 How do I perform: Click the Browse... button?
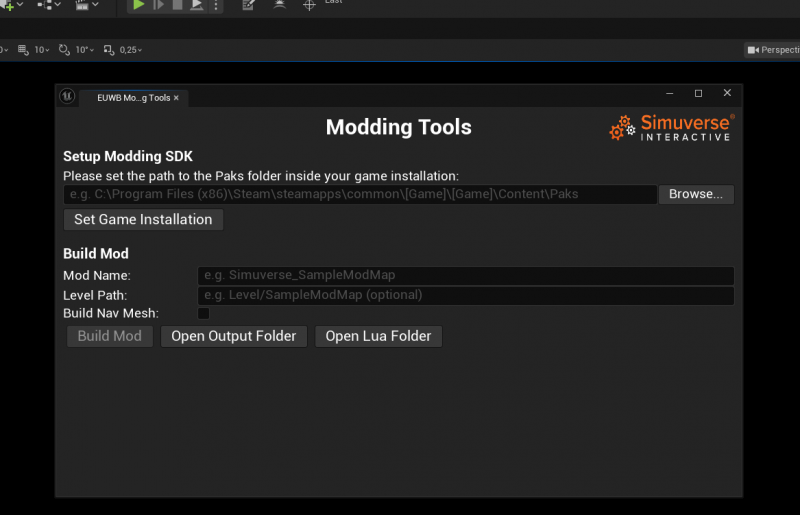coord(696,194)
